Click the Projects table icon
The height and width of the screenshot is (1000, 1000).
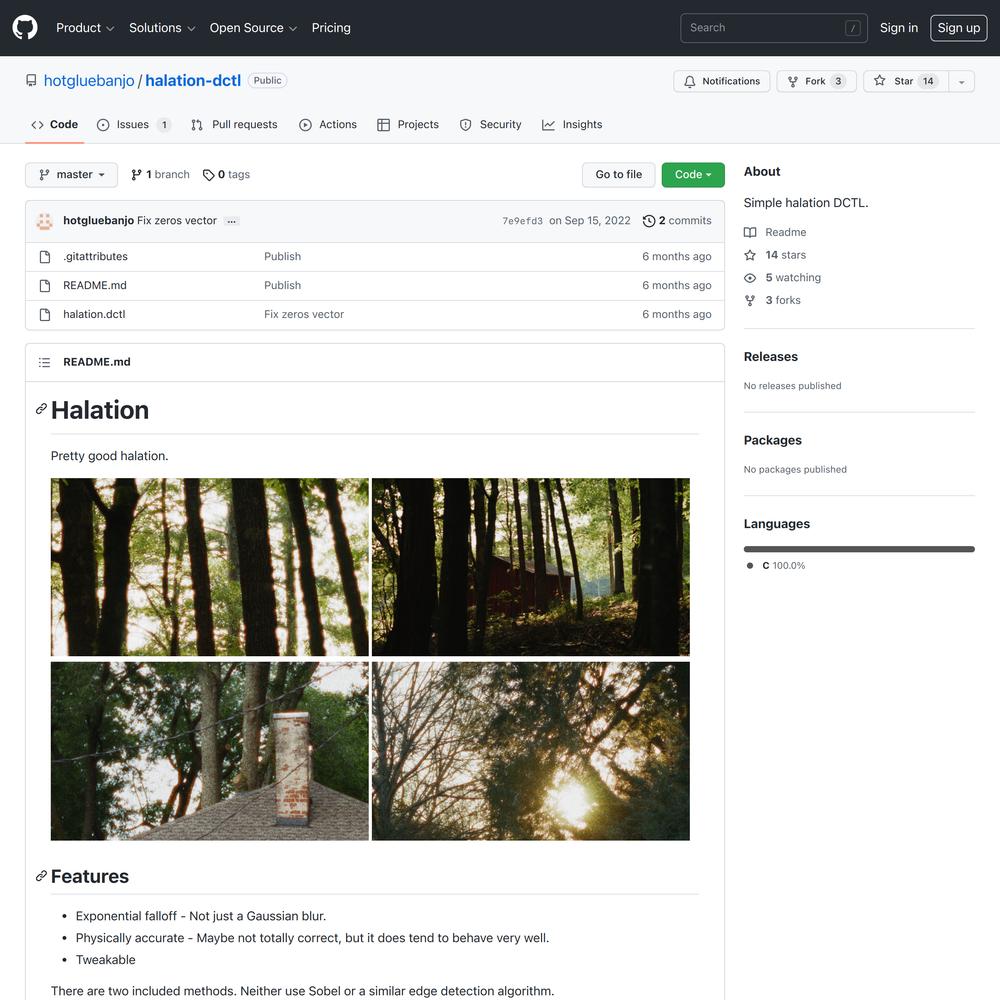click(383, 125)
